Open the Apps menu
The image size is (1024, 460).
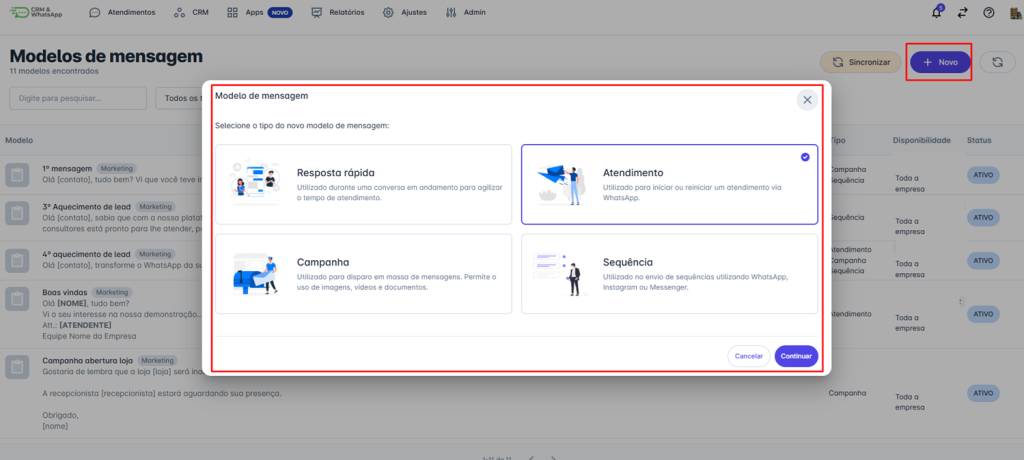[x=259, y=12]
